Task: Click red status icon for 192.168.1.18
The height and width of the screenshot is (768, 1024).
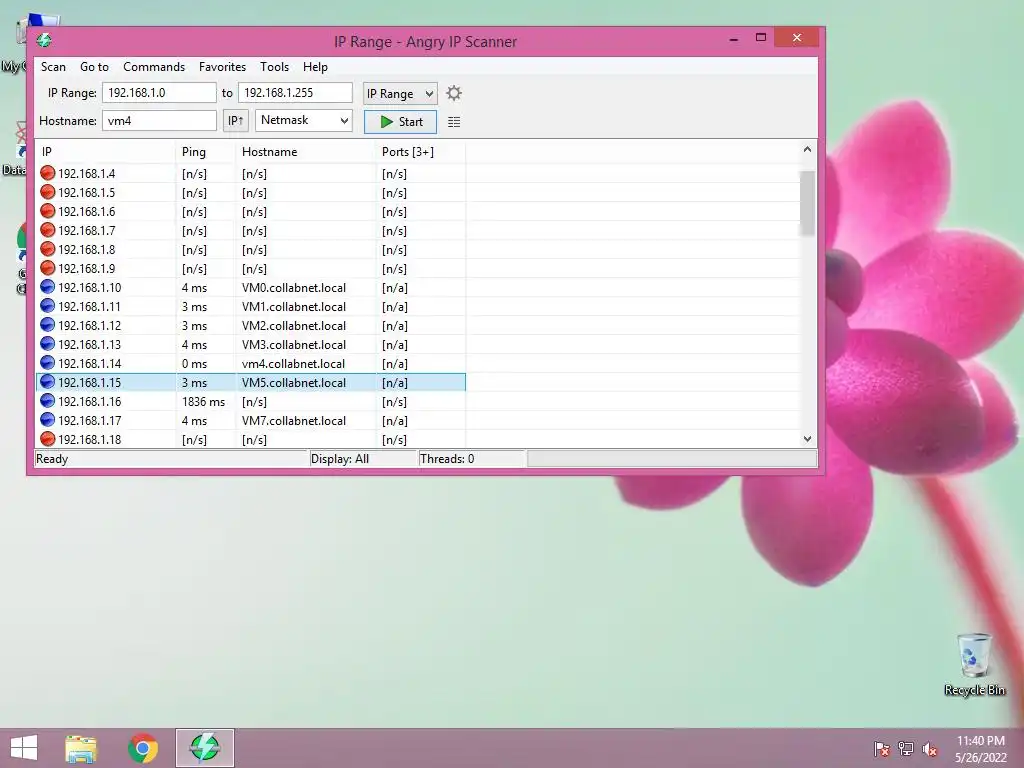Action: point(47,439)
